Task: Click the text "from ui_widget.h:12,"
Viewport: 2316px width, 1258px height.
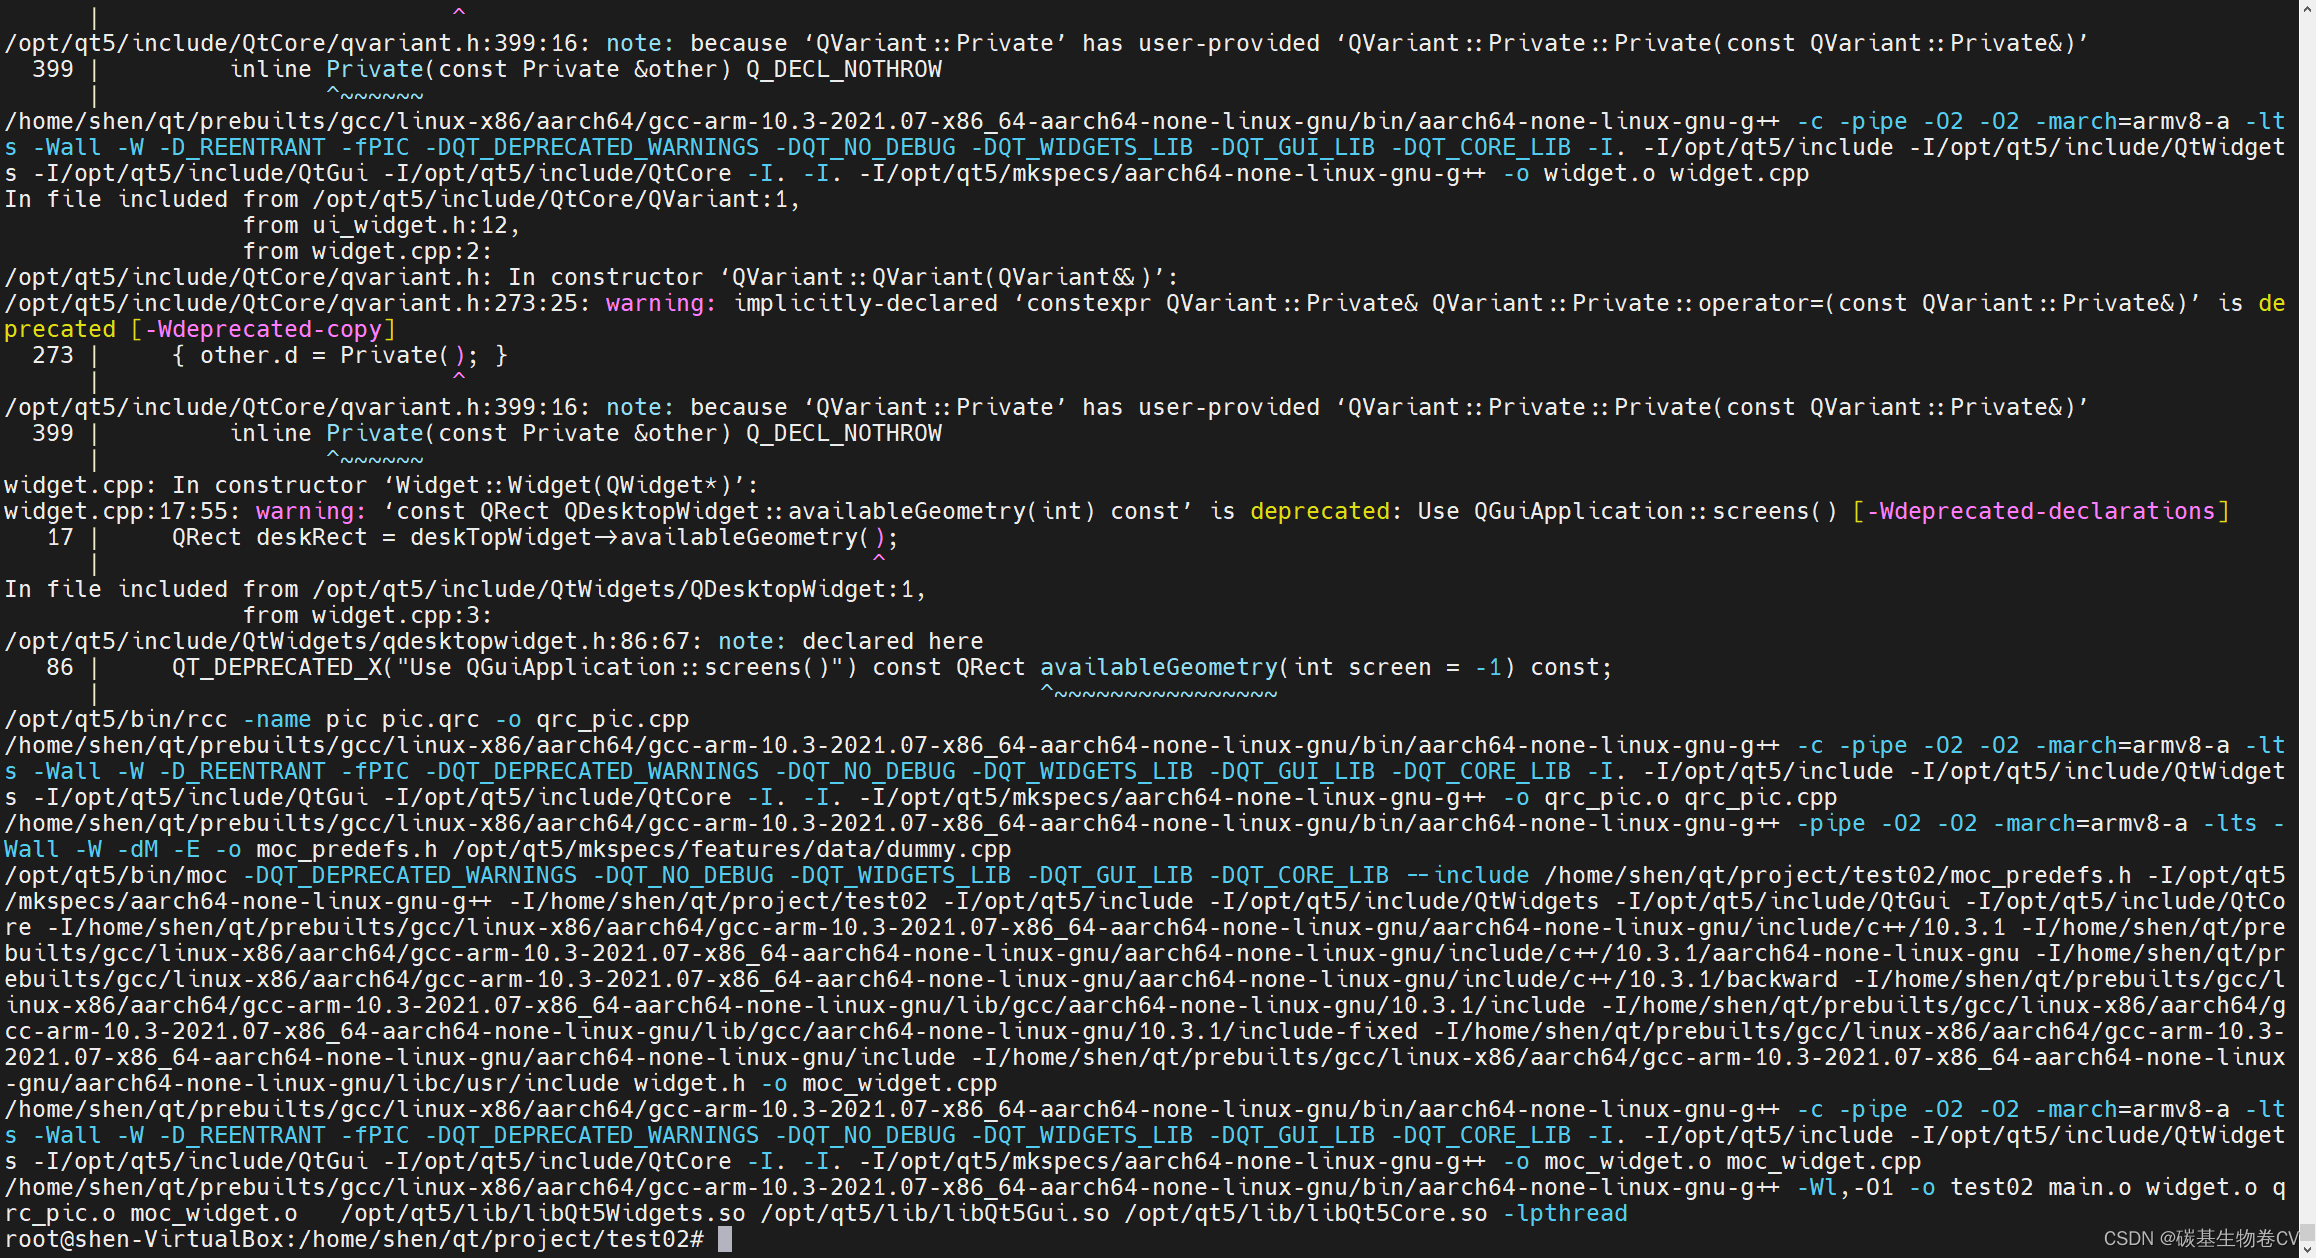Action: click(x=381, y=225)
